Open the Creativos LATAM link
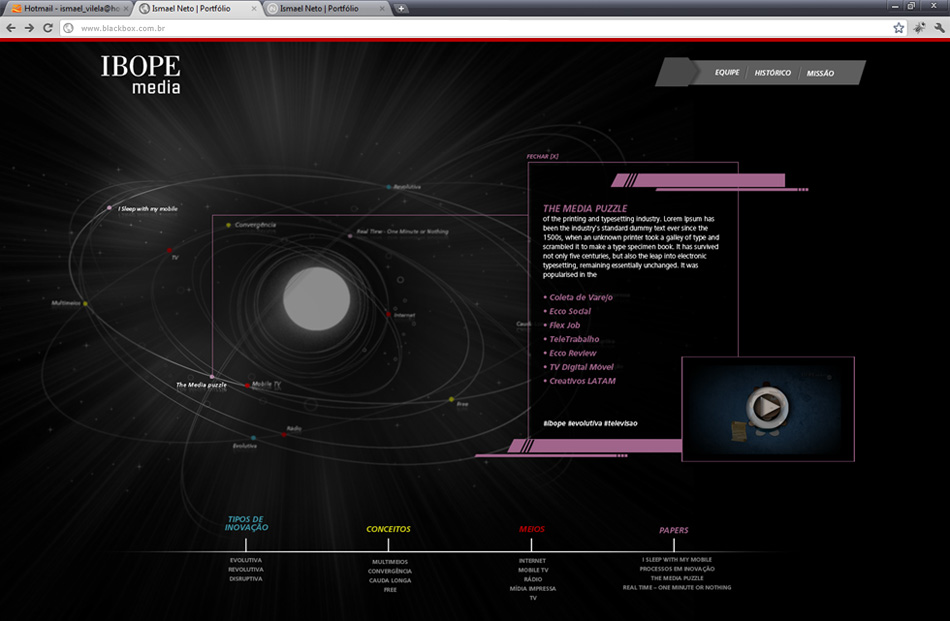This screenshot has height=621, width=950. click(582, 380)
